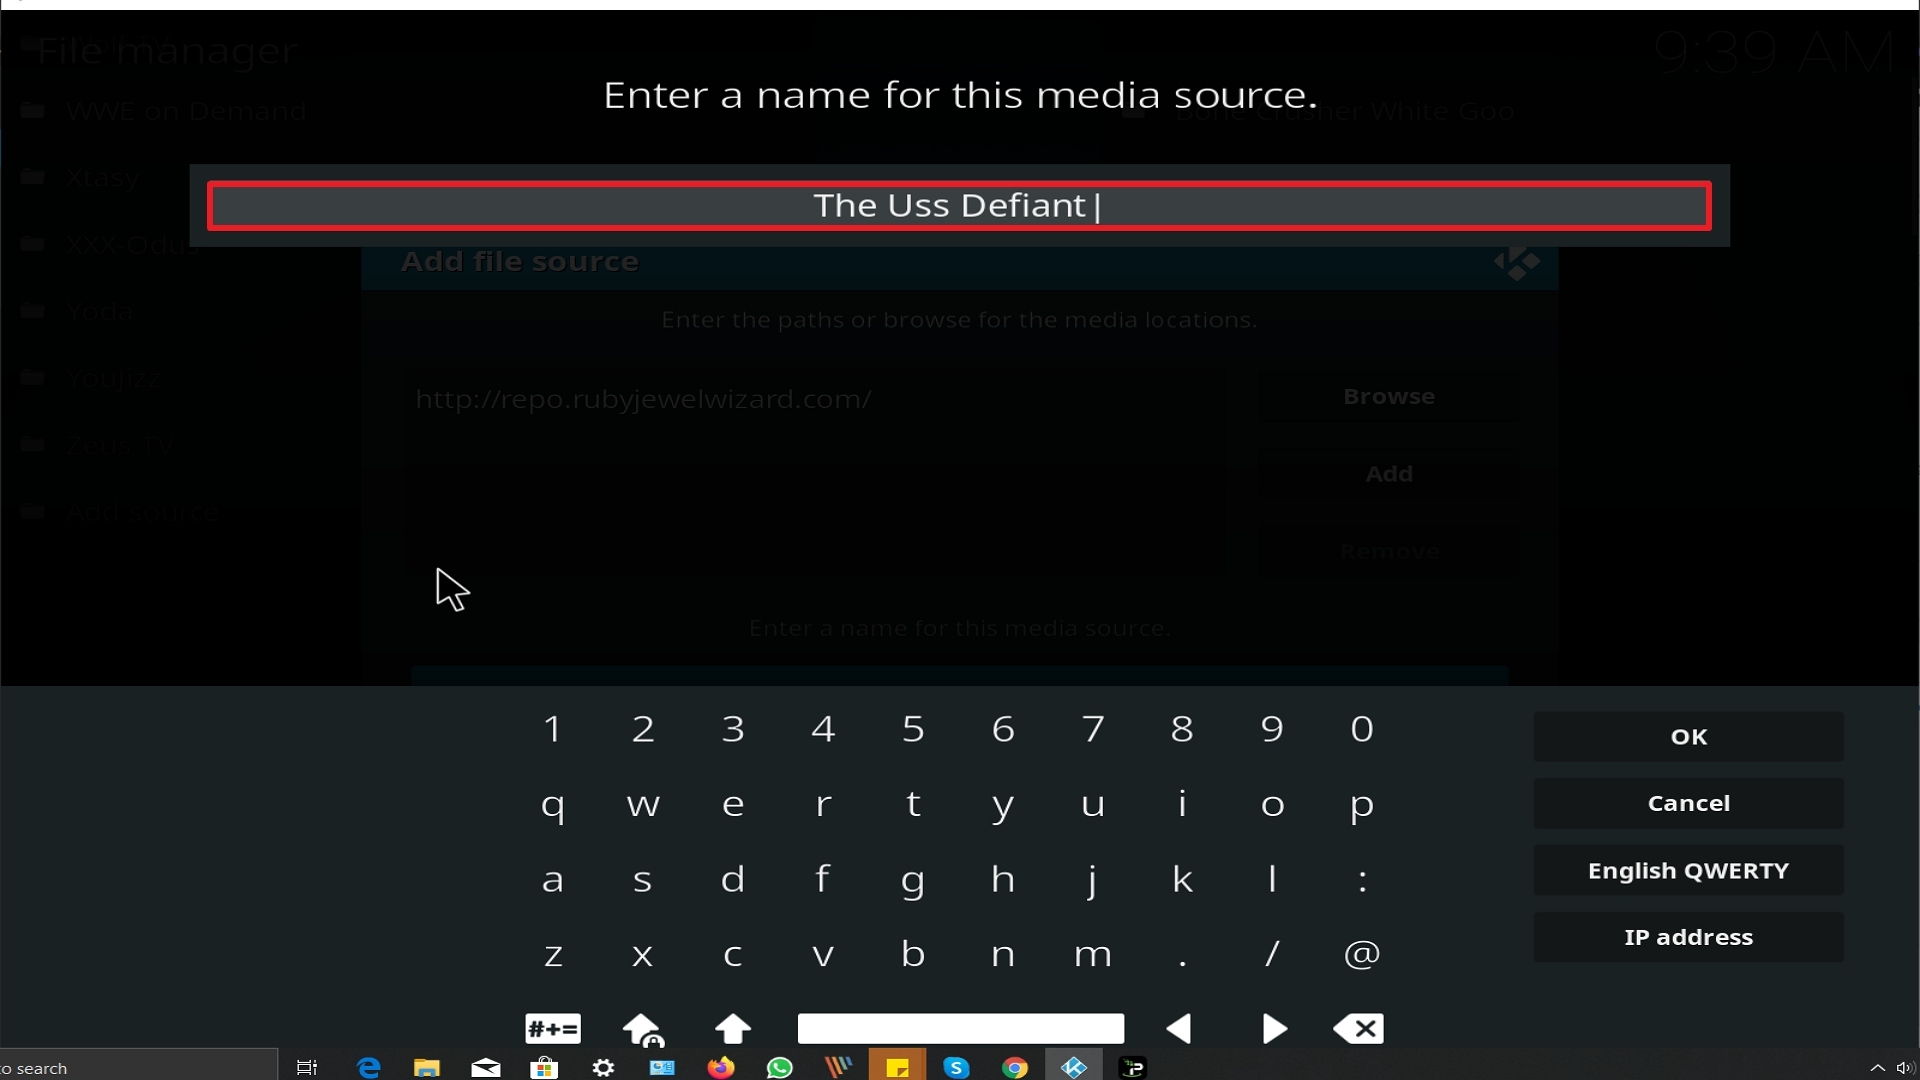
Task: Click the IP address button
Action: [1688, 937]
